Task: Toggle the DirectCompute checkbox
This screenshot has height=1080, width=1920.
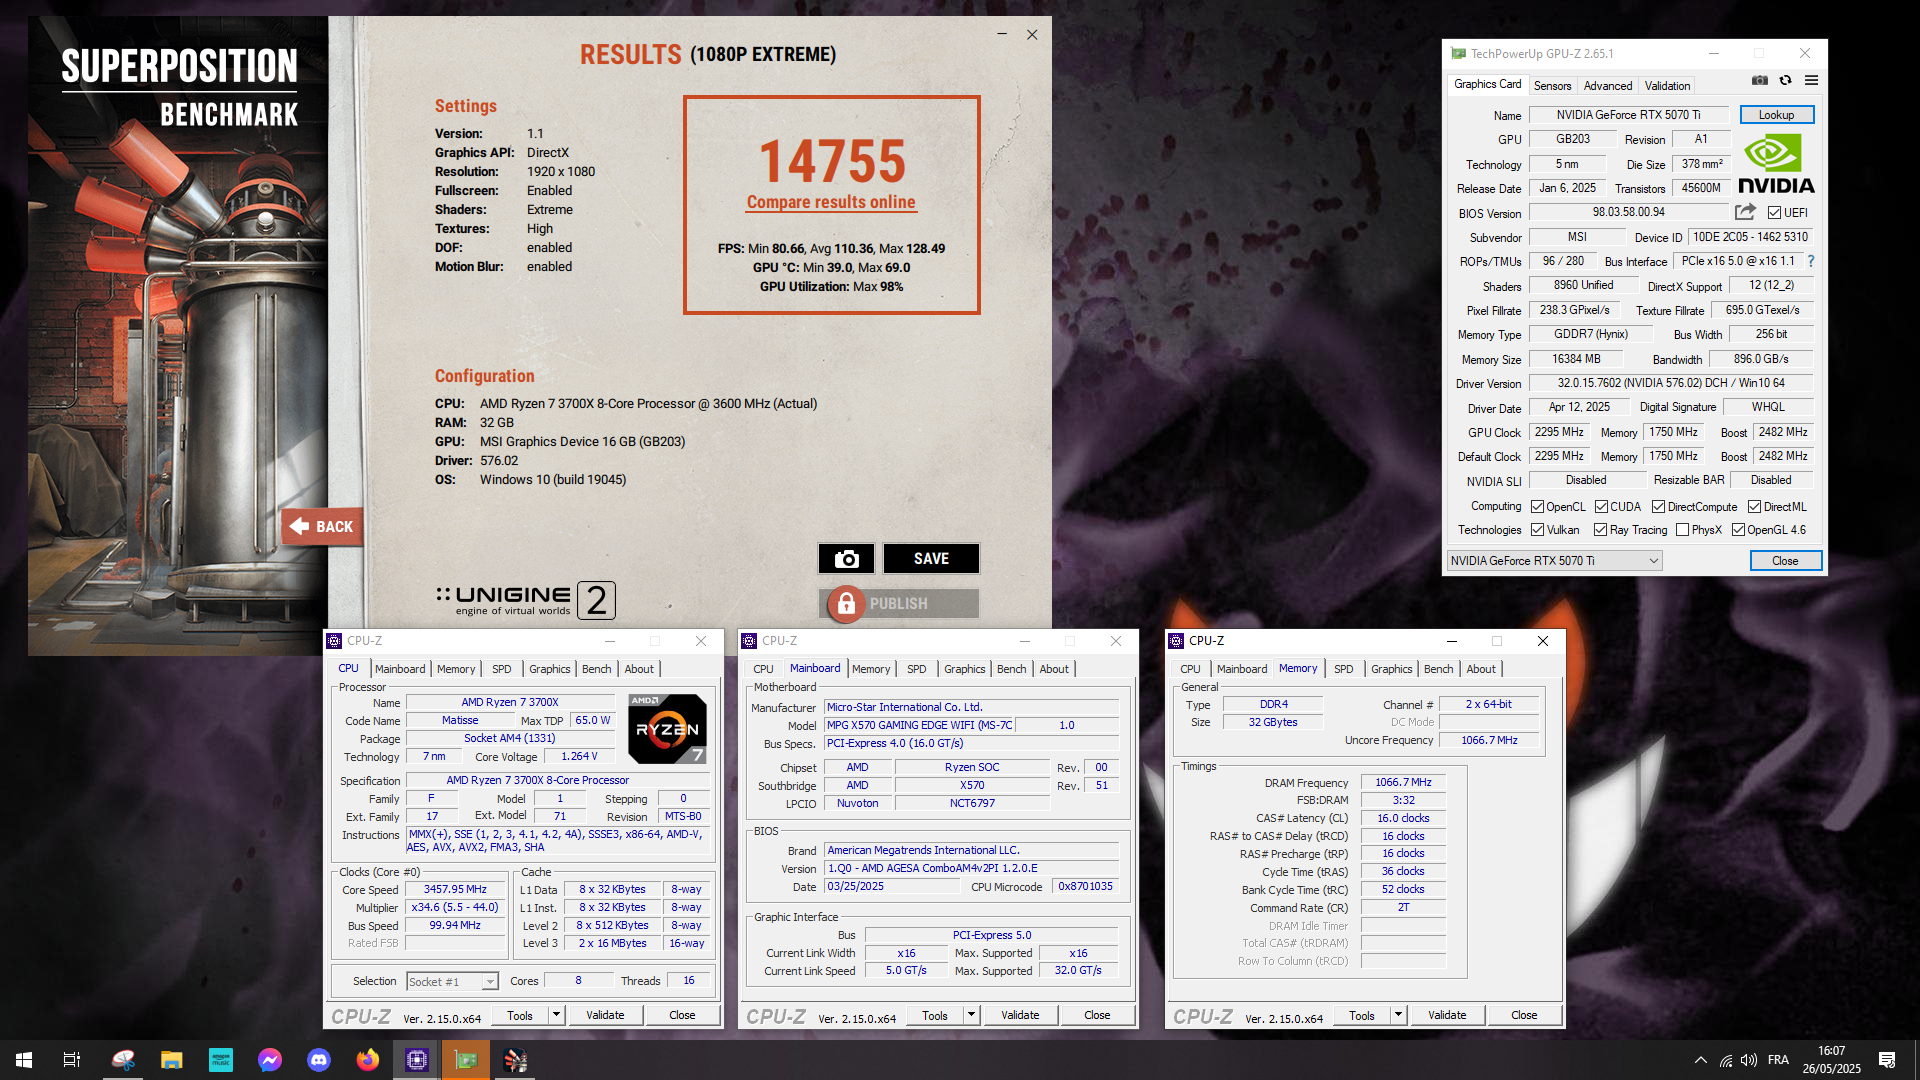Action: point(1658,507)
